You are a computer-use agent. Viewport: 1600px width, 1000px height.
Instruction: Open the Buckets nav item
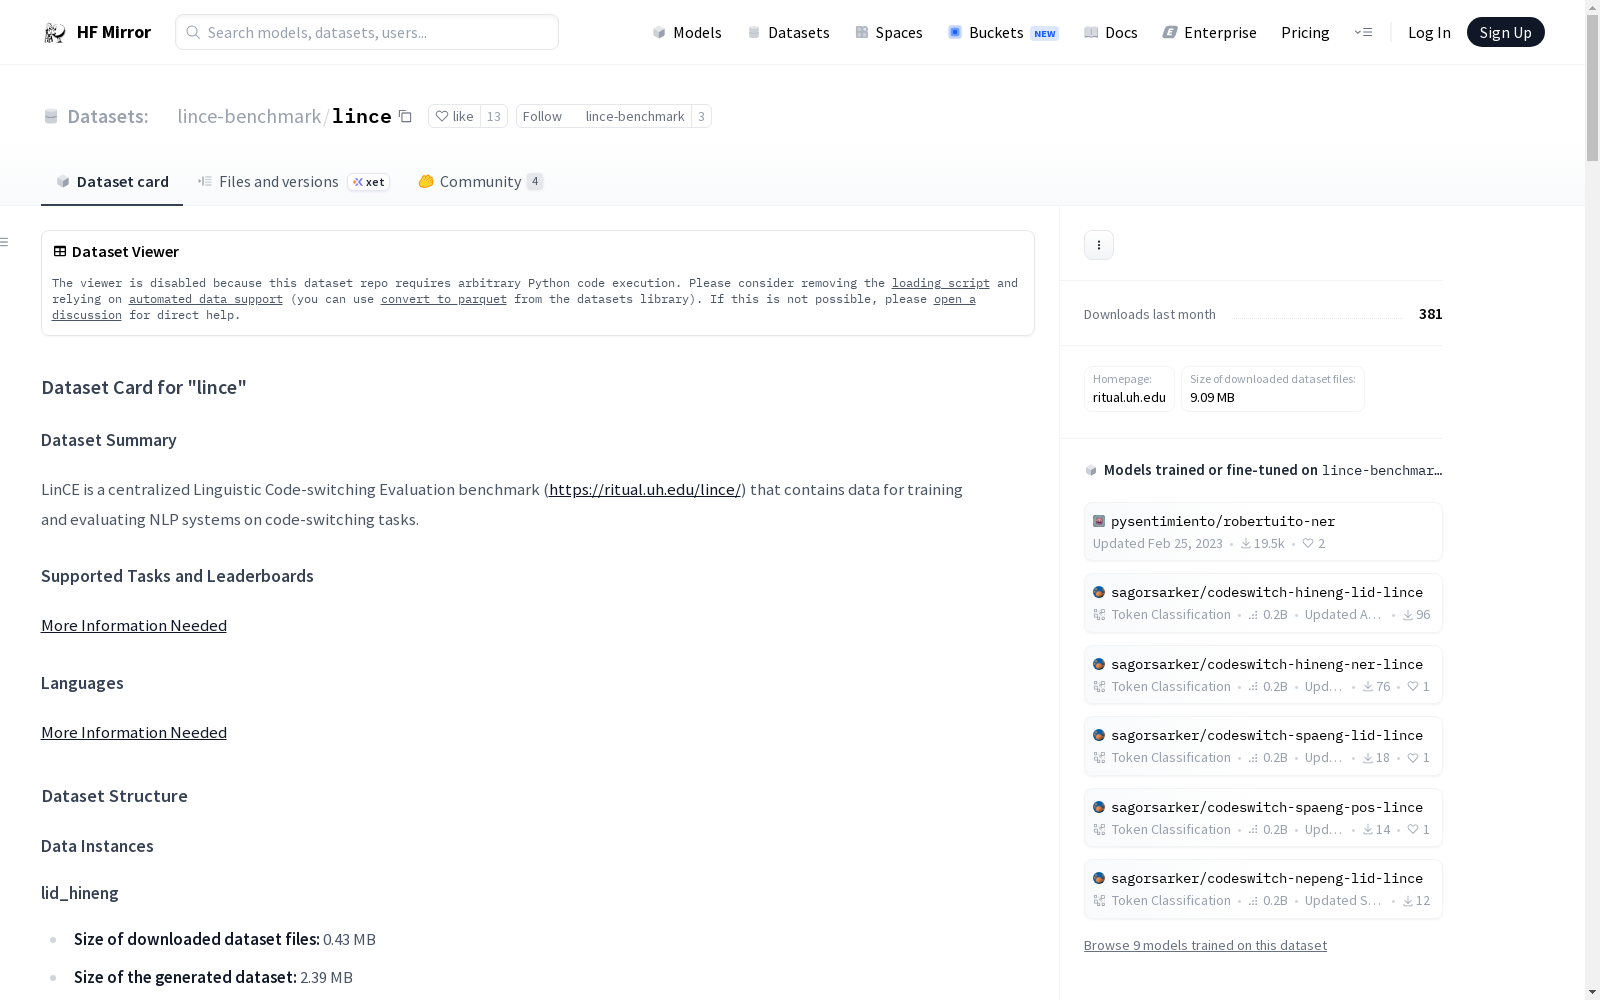(1003, 32)
